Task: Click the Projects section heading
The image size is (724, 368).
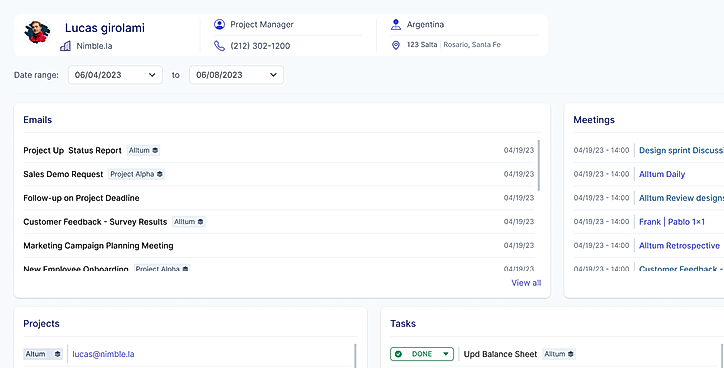Action: click(x=42, y=324)
